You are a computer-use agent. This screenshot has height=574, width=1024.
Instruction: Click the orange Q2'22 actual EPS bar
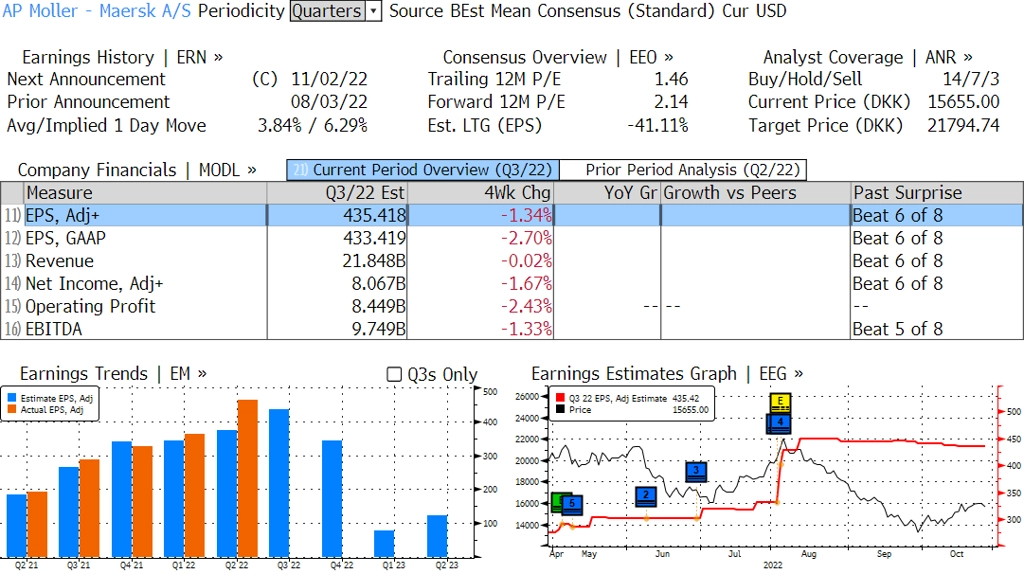(x=248, y=479)
